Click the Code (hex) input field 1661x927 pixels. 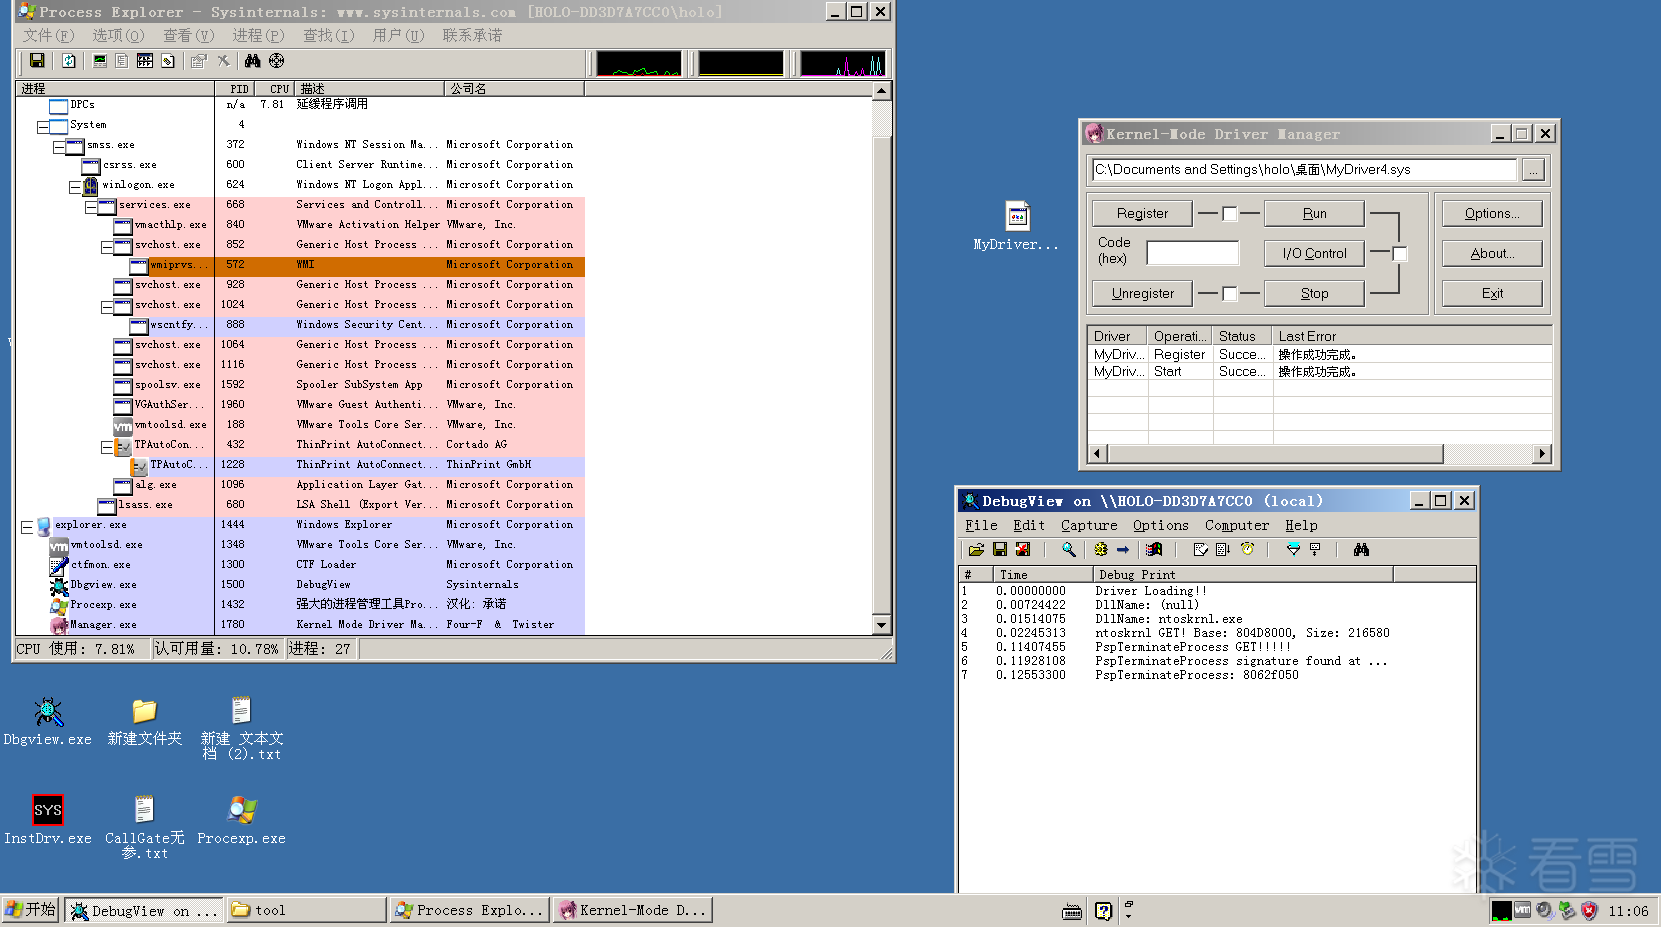[1193, 253]
